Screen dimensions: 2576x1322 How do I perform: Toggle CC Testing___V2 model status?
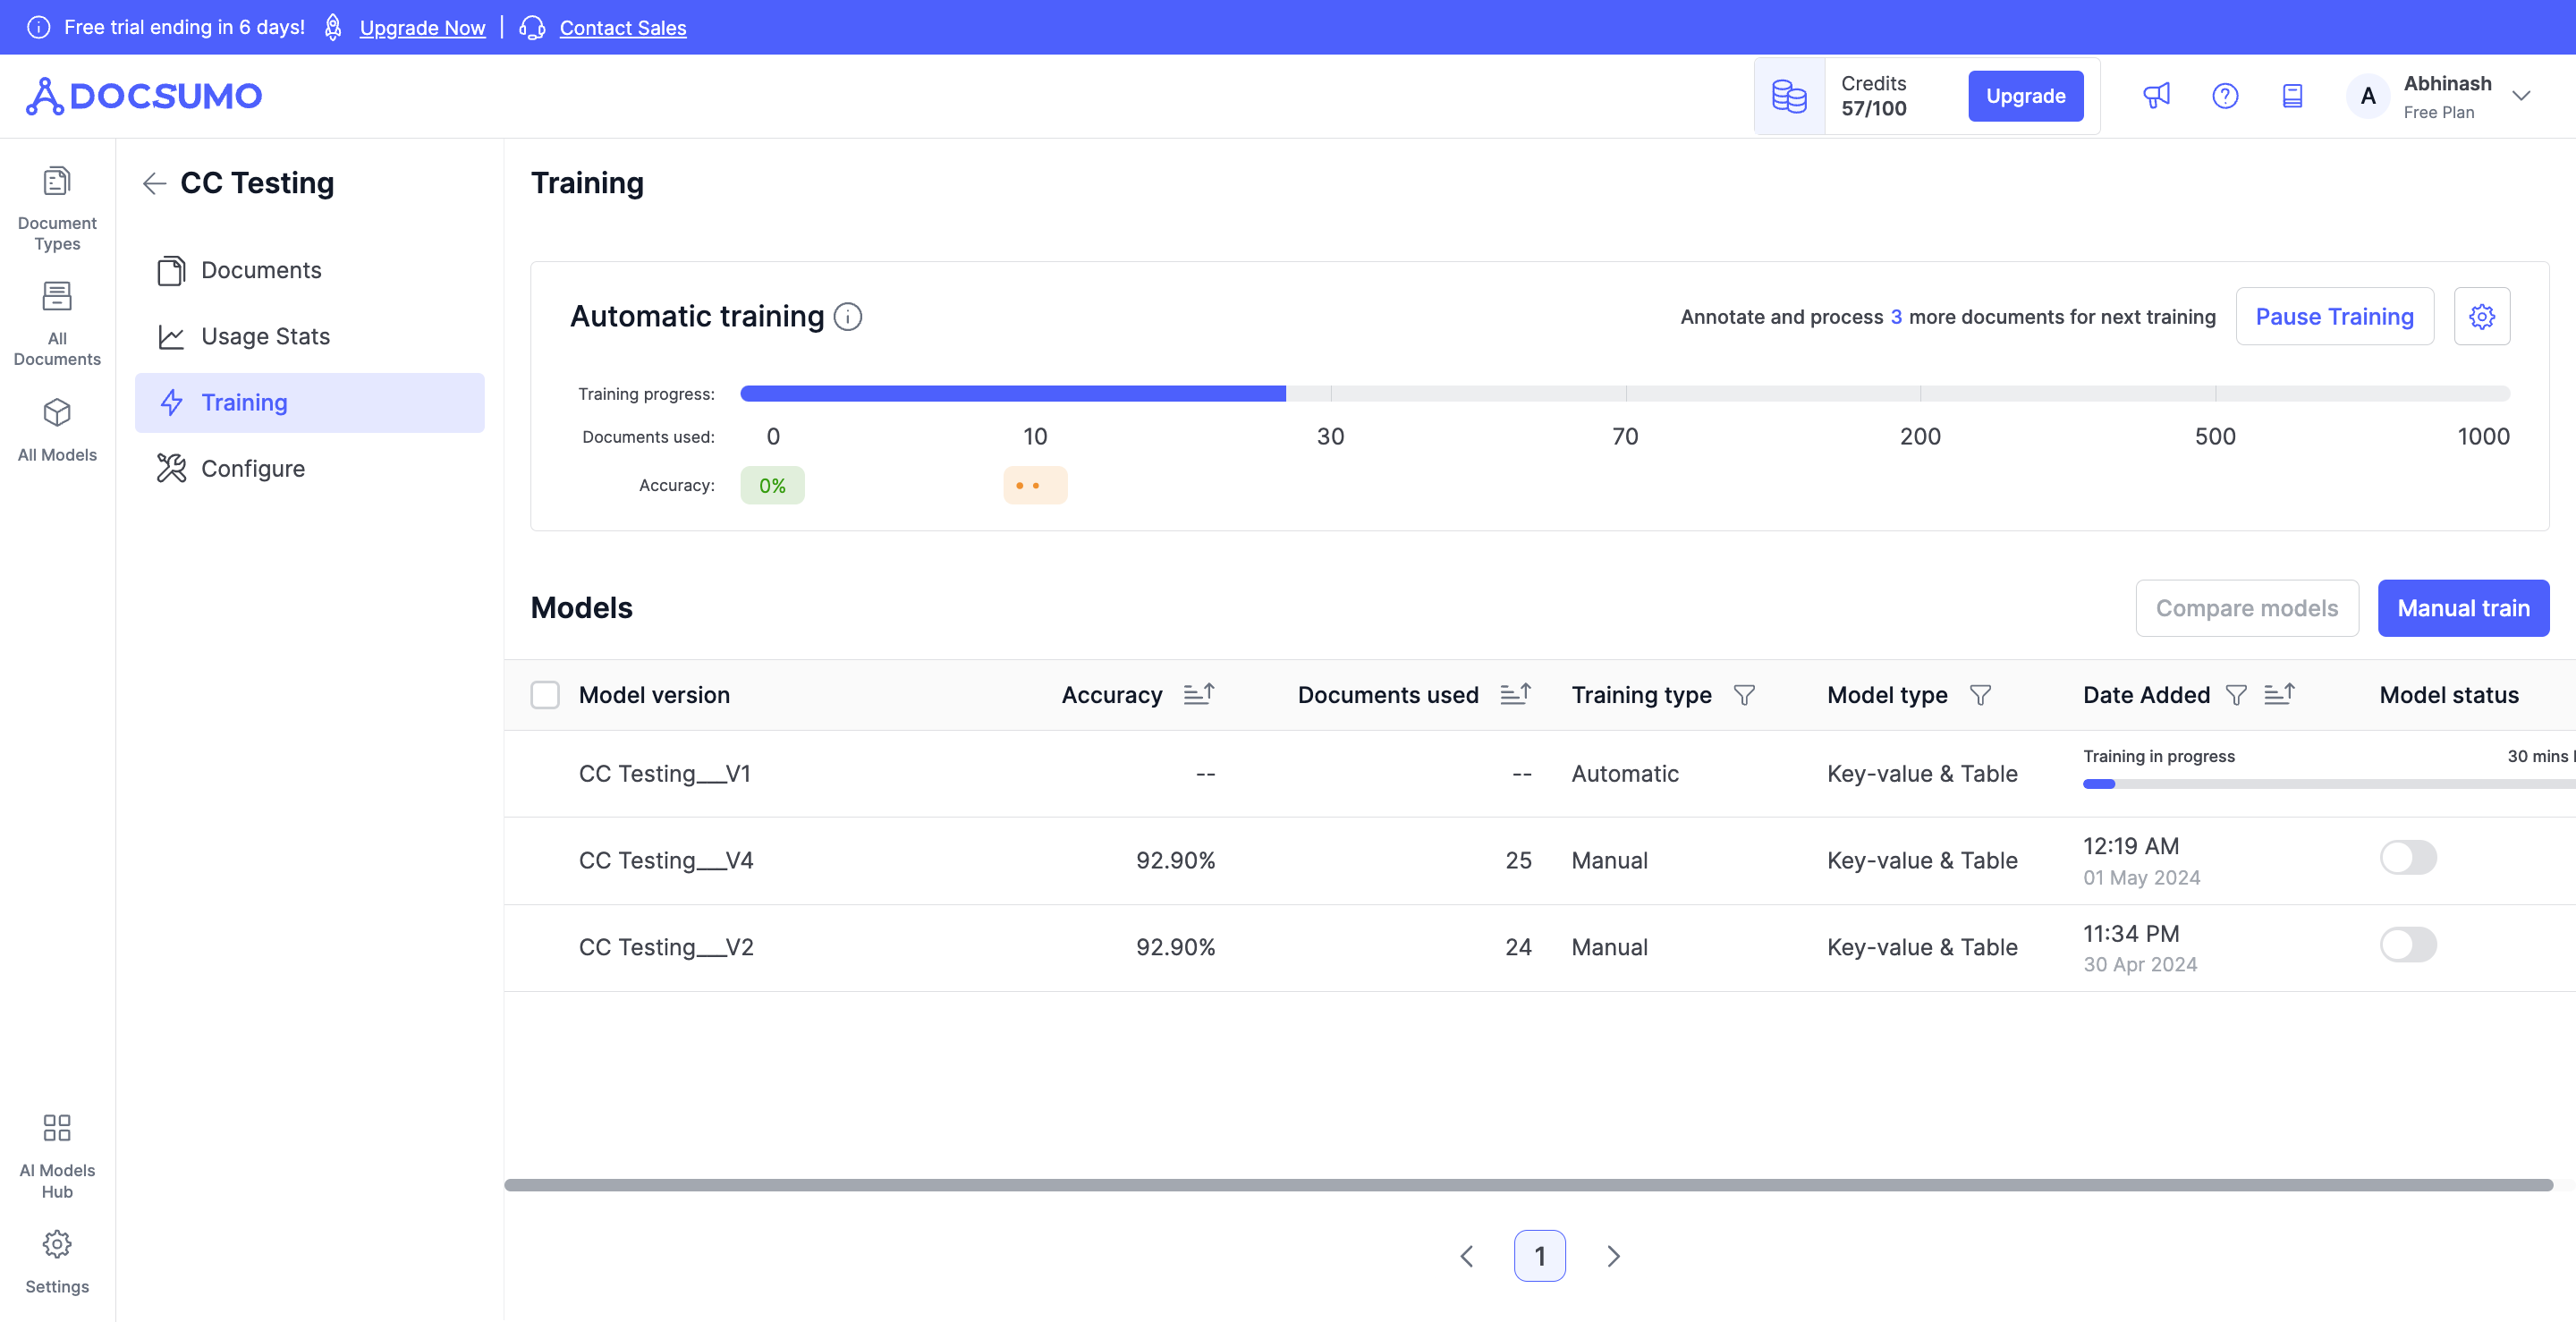[x=2408, y=945]
